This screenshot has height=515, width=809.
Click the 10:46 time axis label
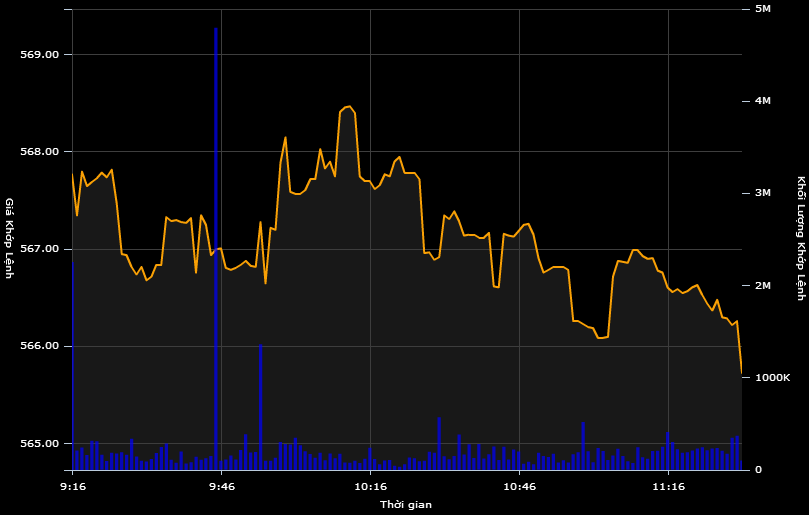[x=520, y=487]
